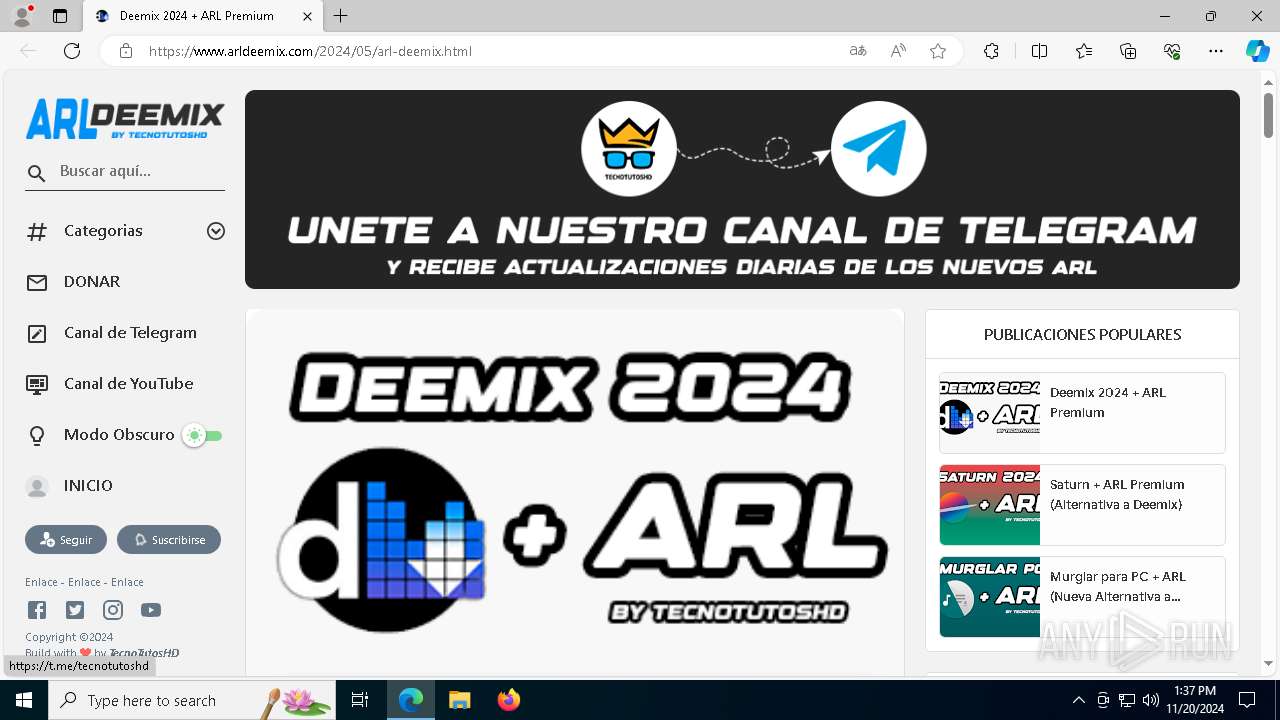Screen dimensions: 1280x720
Task: Click the Deemix 2024 + ARL main image
Action: pos(575,493)
